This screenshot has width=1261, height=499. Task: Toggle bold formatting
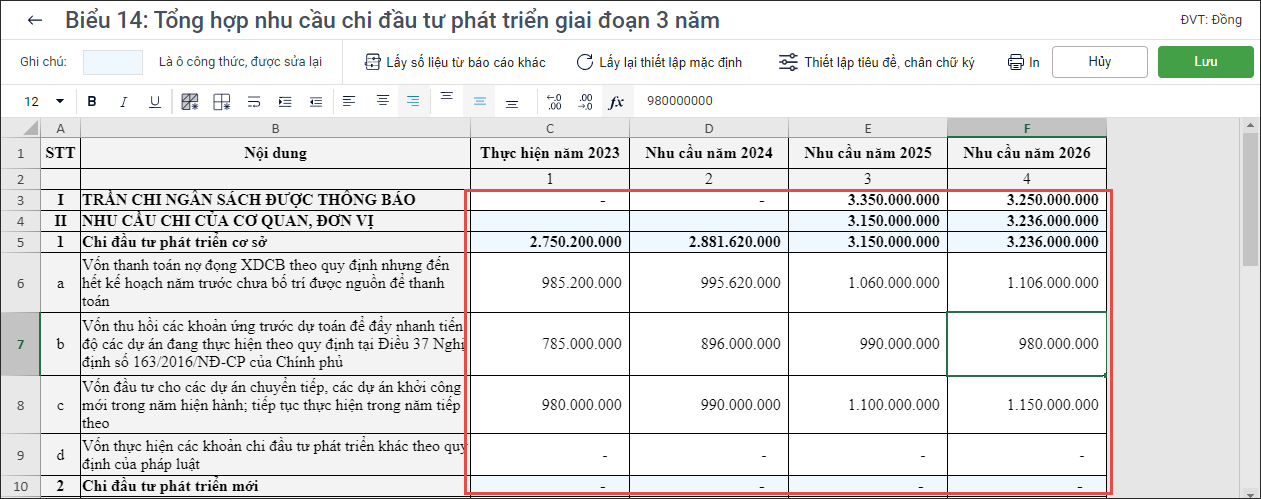[x=92, y=102]
